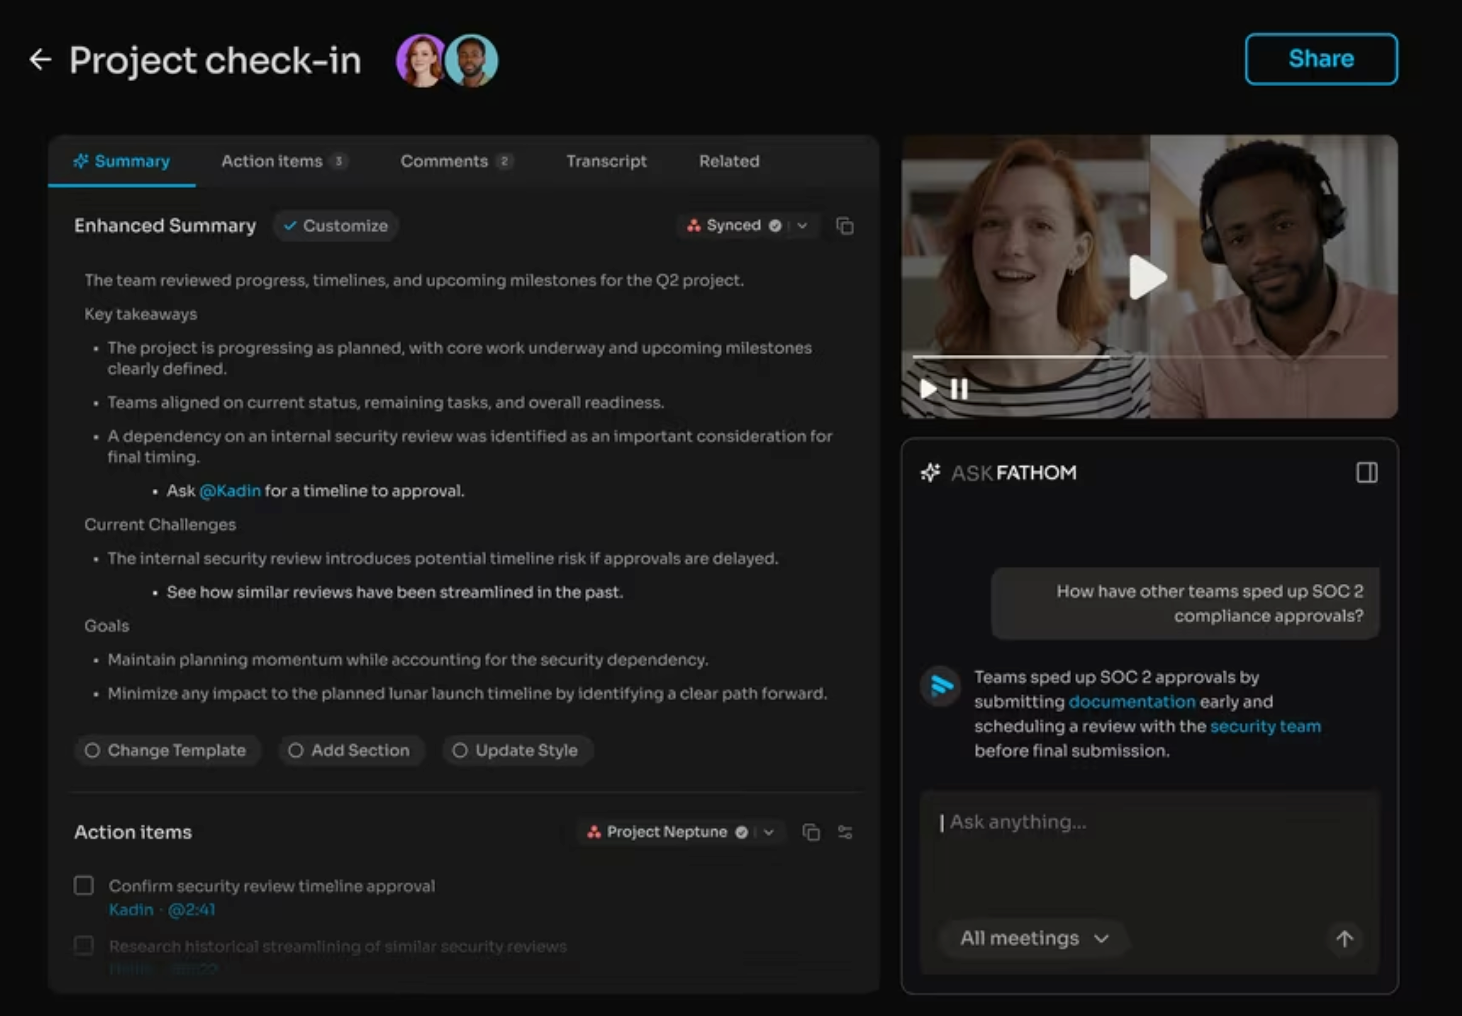Seek using the video progress bar
This screenshot has height=1016, width=1462.
[x=1149, y=356]
